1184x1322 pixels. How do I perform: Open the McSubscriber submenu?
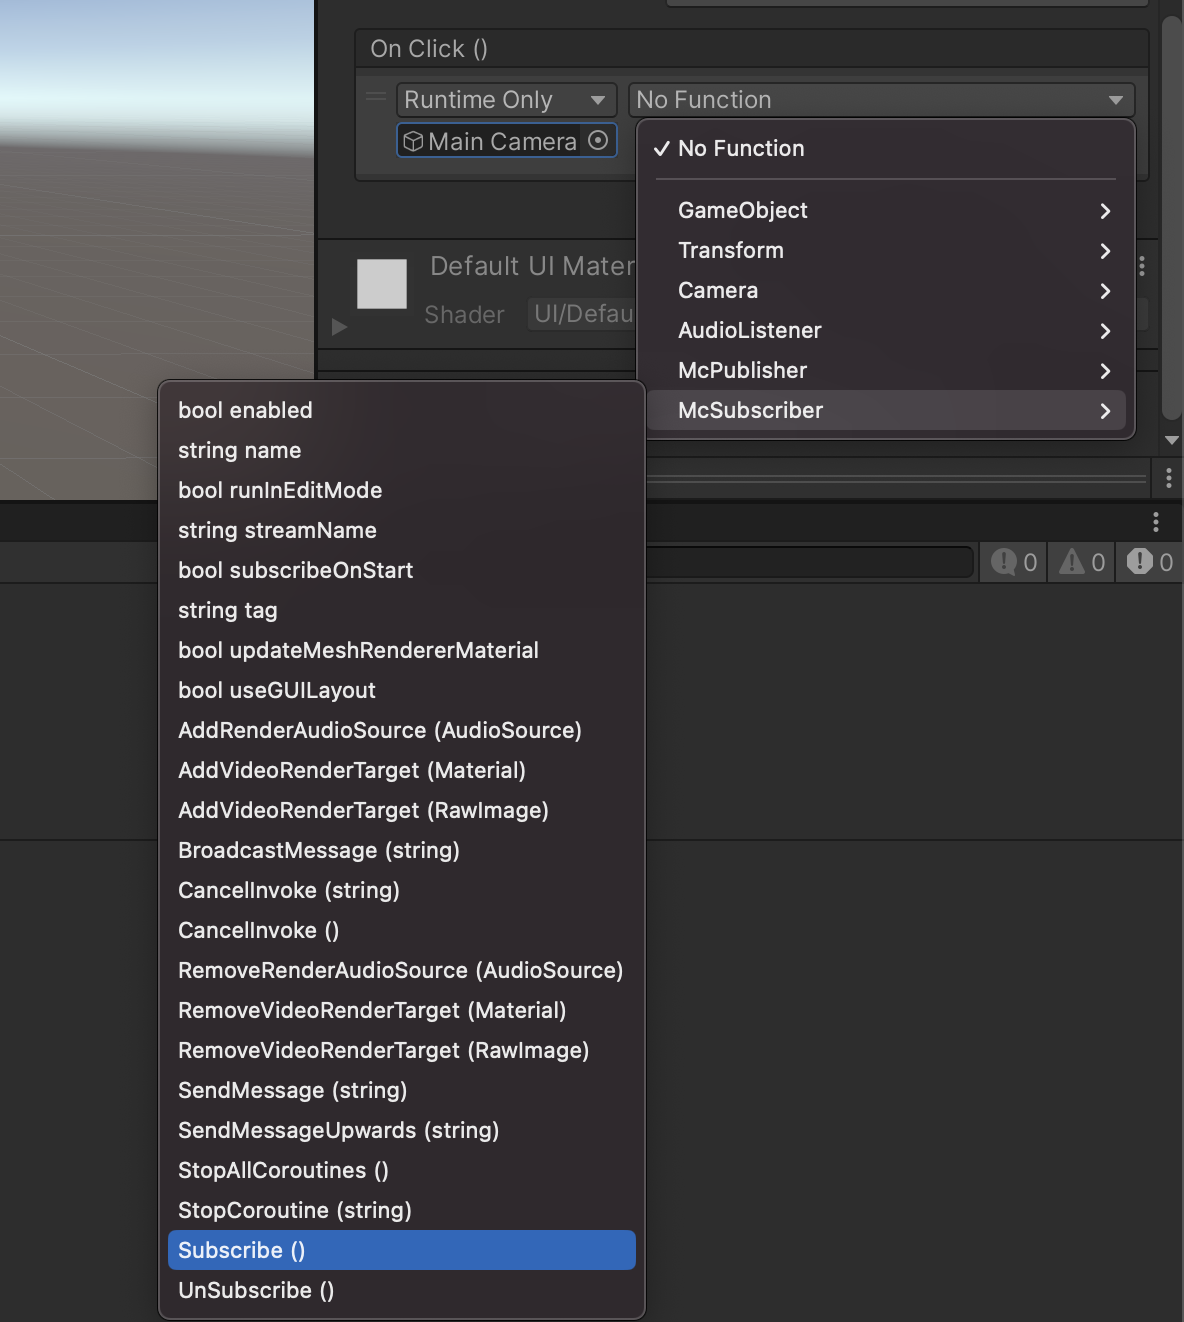(886, 410)
